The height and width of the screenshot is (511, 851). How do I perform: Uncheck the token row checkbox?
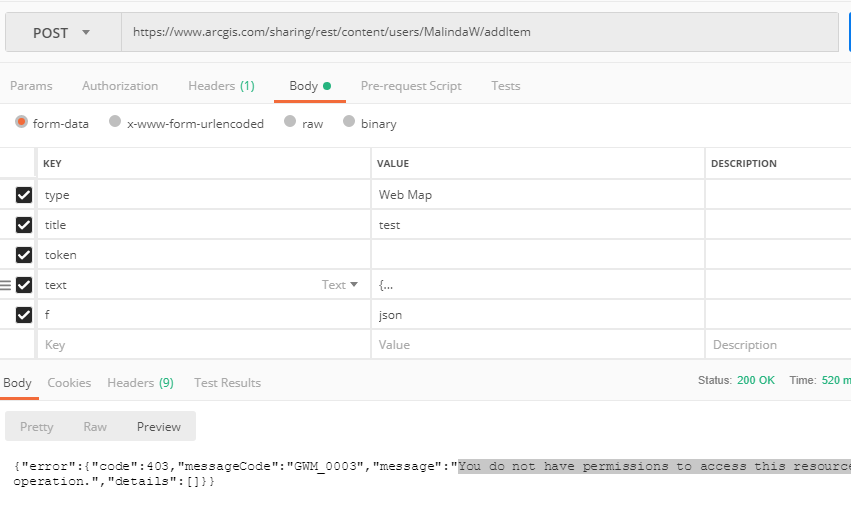(24, 254)
